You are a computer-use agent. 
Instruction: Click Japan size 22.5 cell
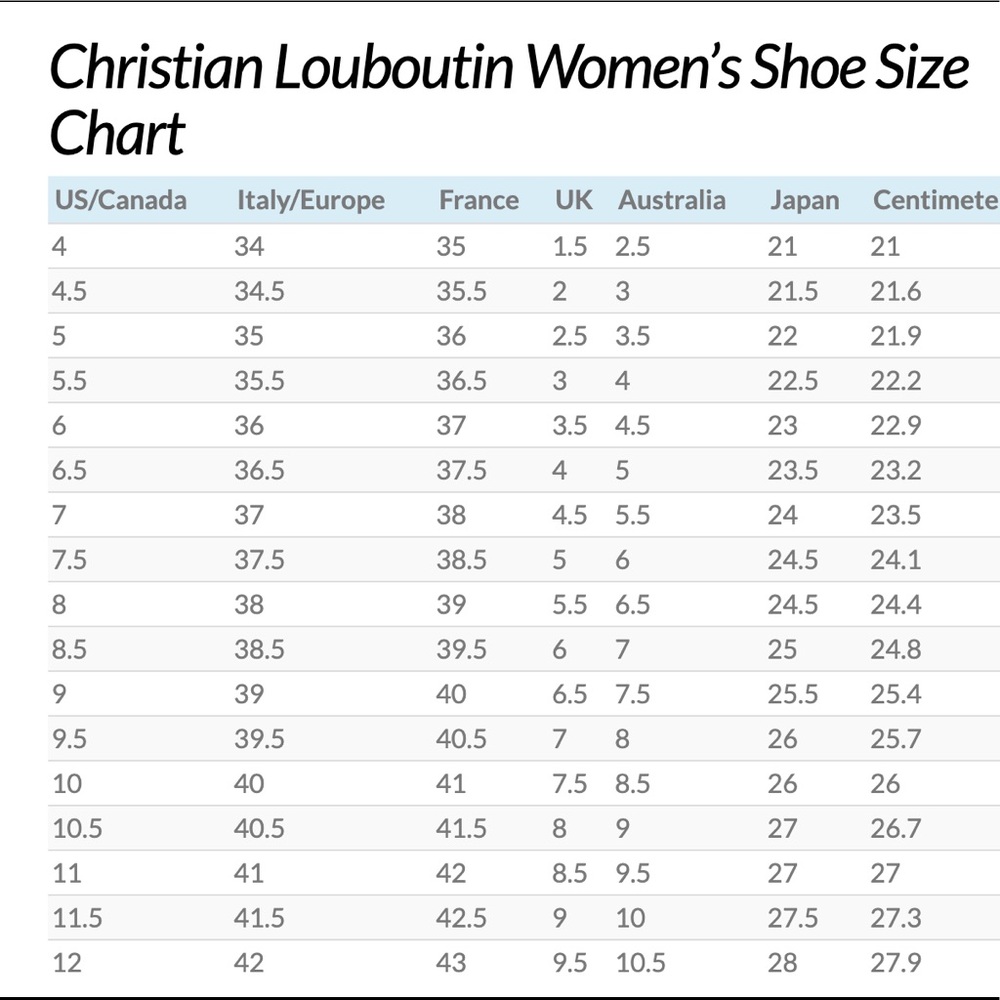coord(793,381)
